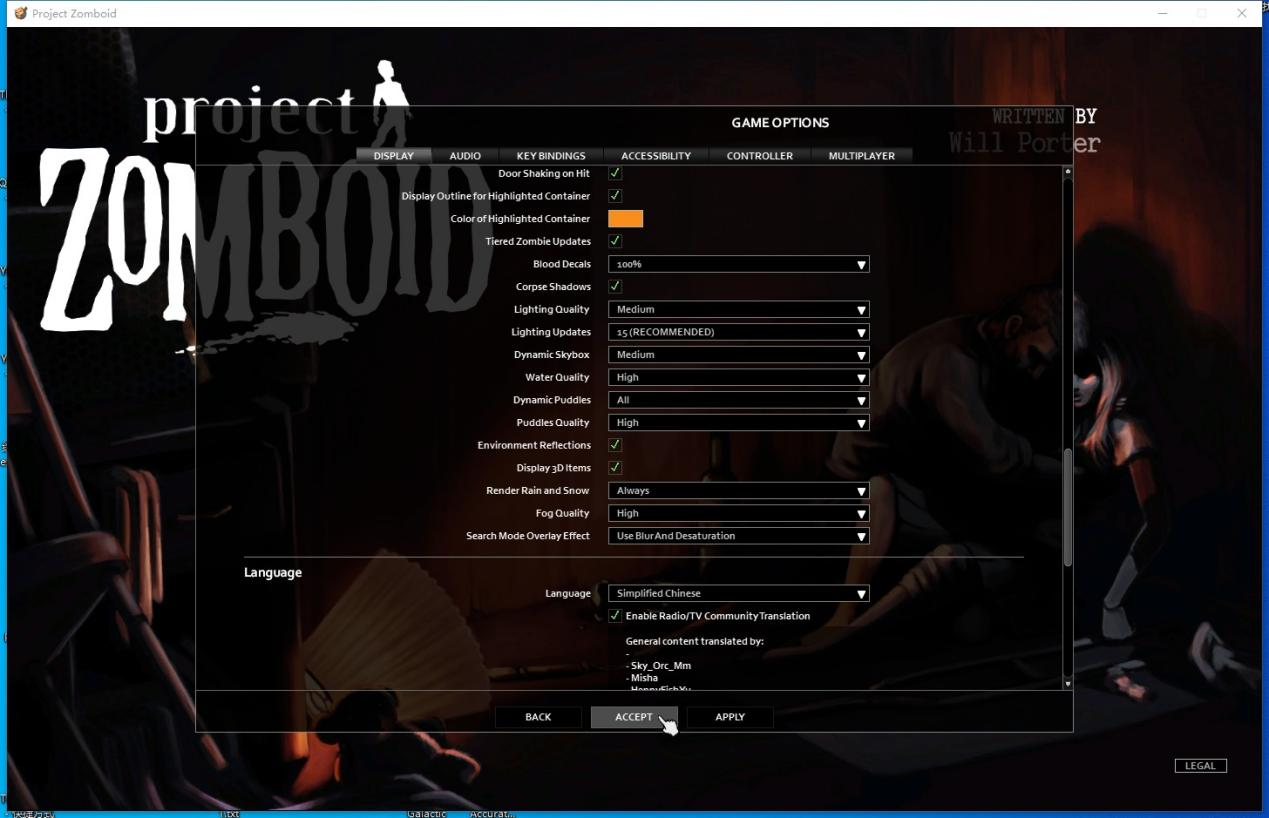The width and height of the screenshot is (1269, 818).
Task: Pick Color of Highlighted Container orange swatch
Action: point(626,219)
